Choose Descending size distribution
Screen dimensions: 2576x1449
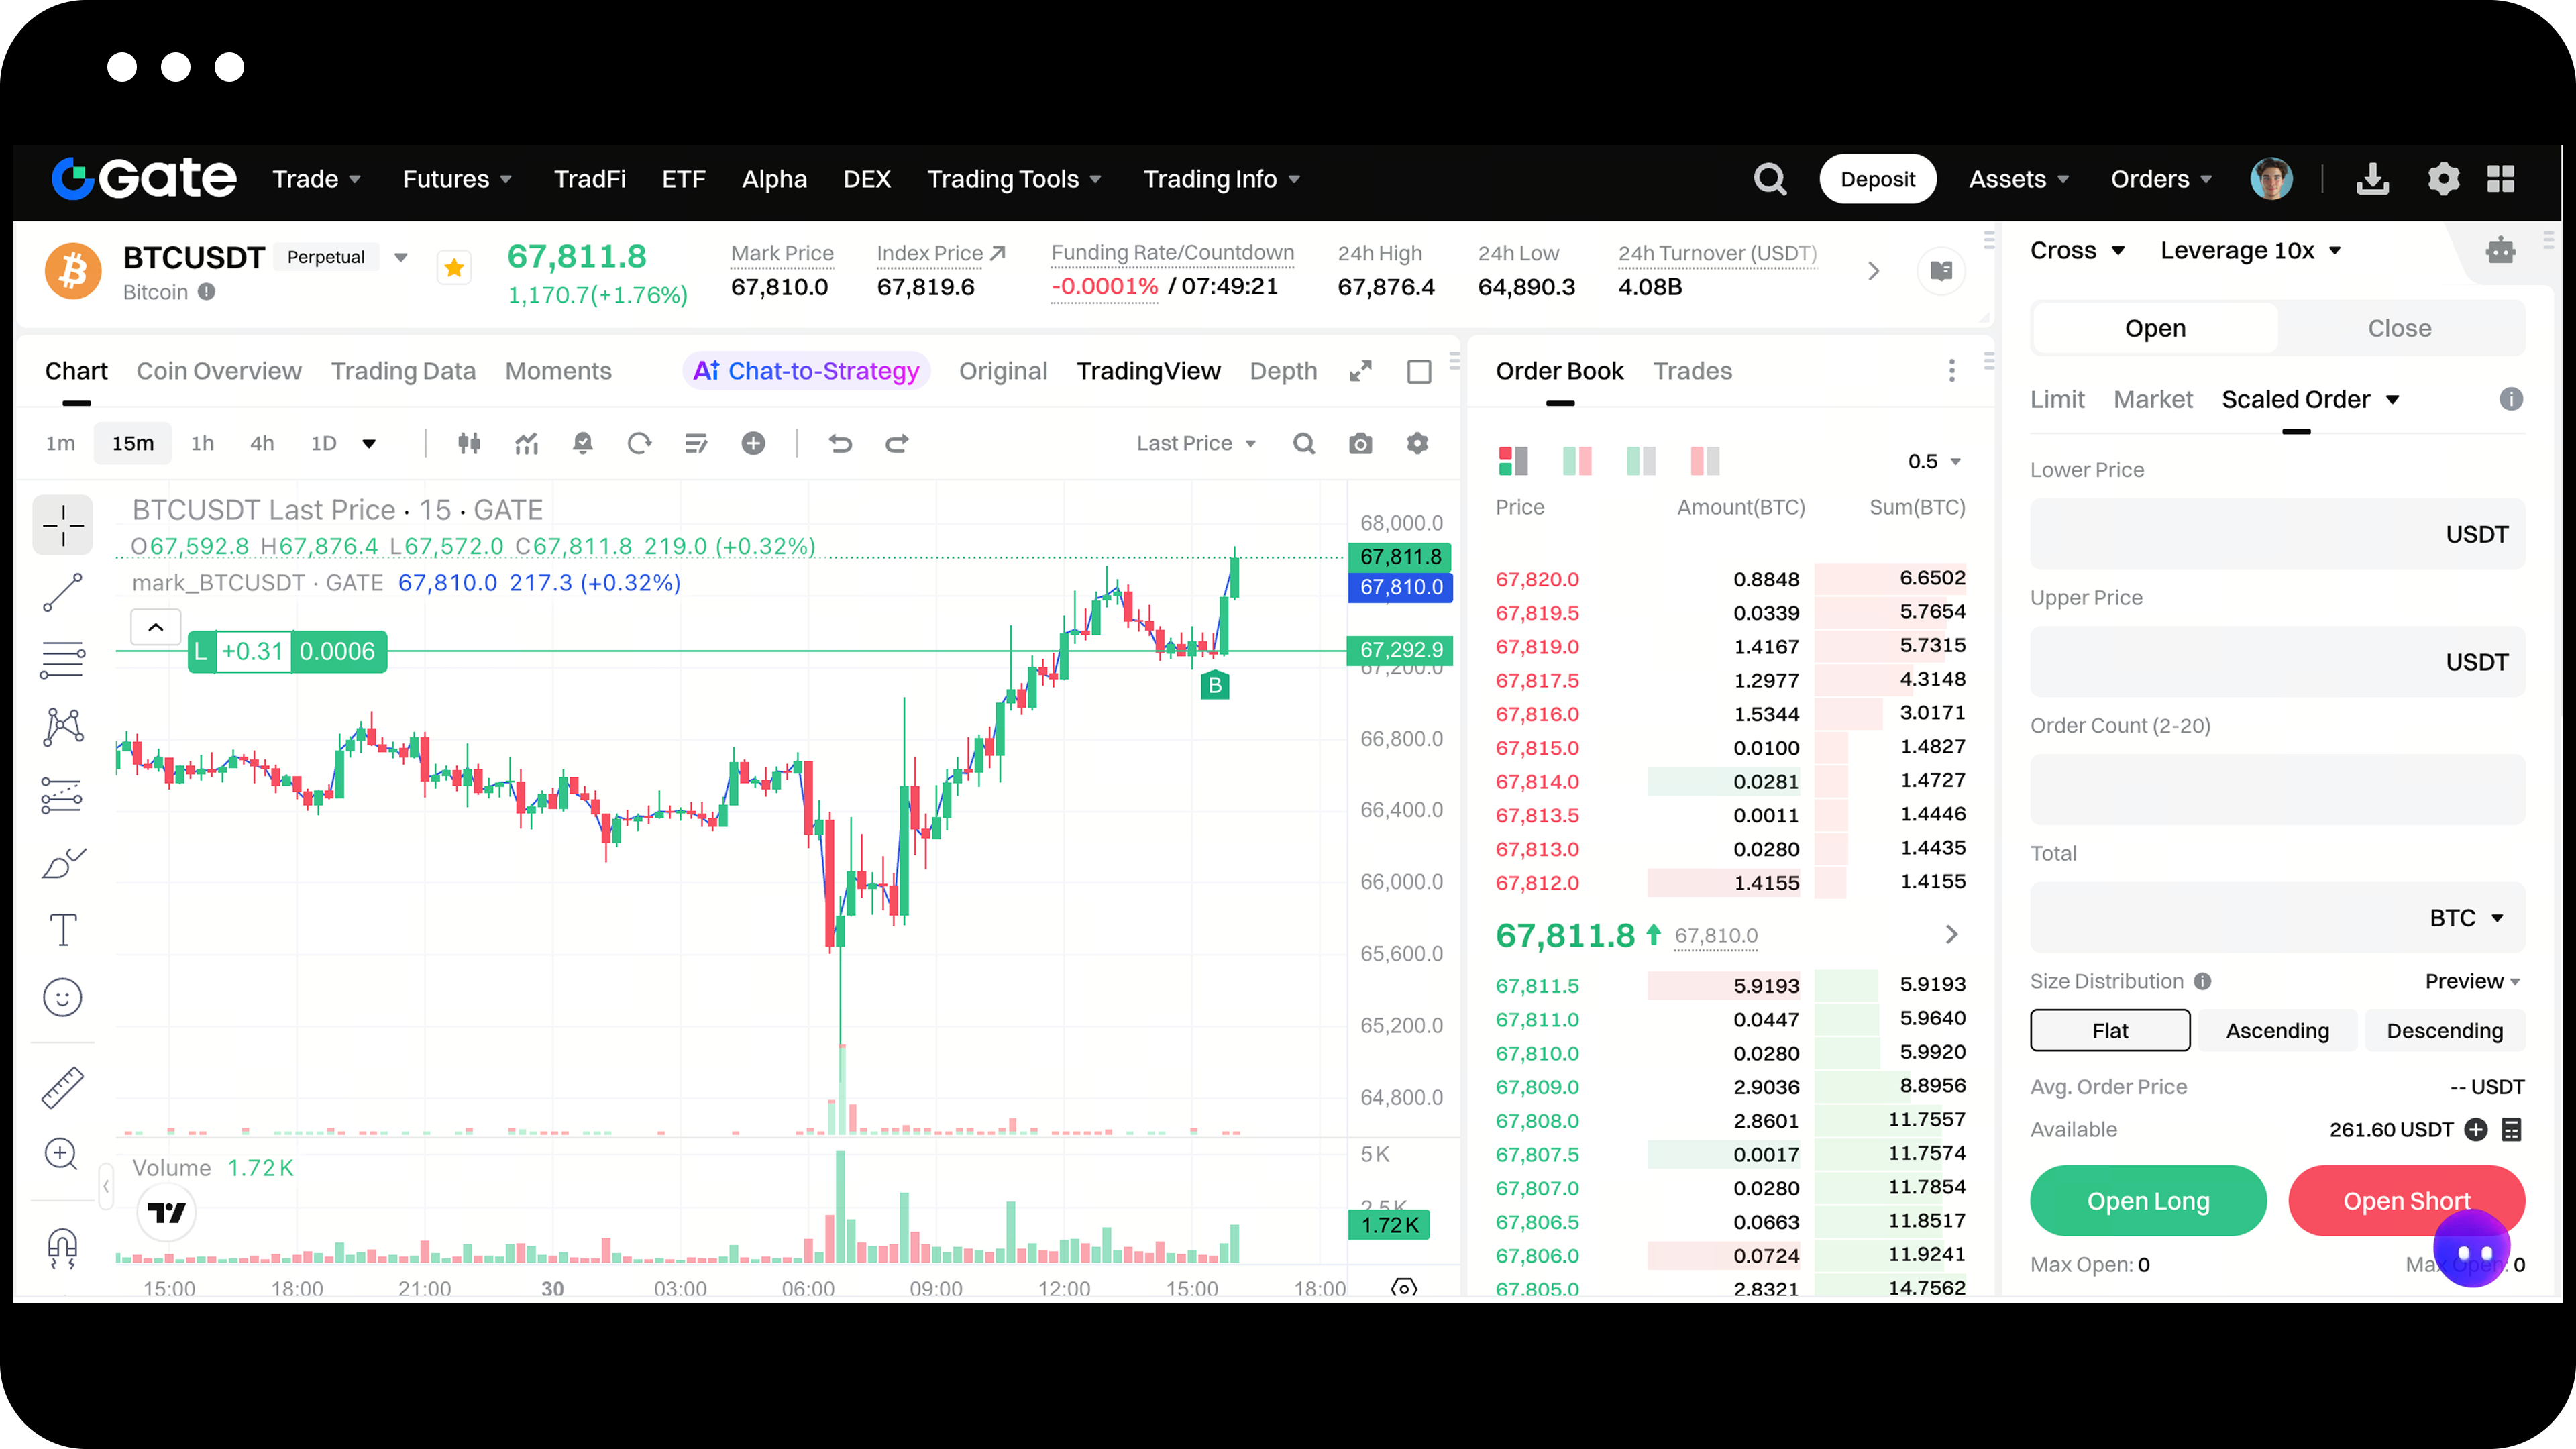coord(2444,1030)
